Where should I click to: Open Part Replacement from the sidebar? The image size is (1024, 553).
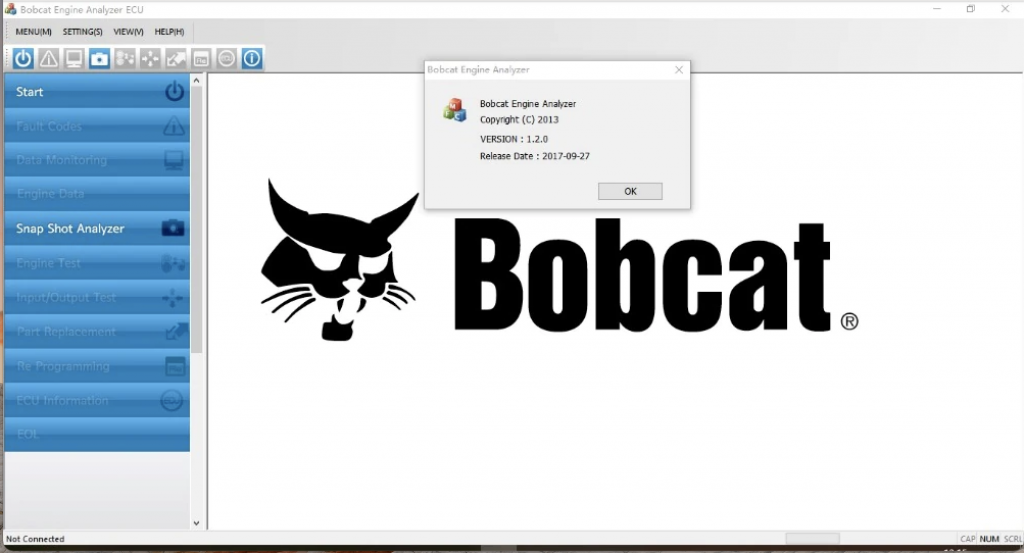pyautogui.click(x=97, y=332)
